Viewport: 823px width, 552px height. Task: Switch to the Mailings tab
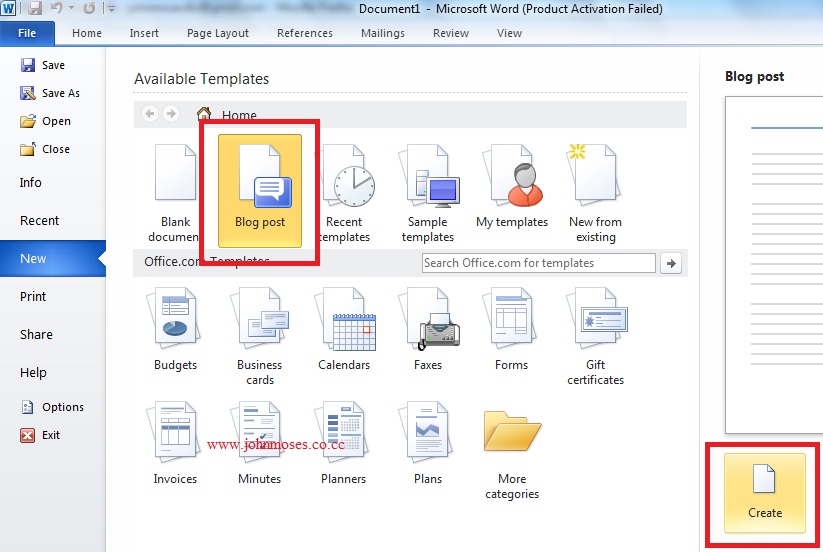coord(383,33)
